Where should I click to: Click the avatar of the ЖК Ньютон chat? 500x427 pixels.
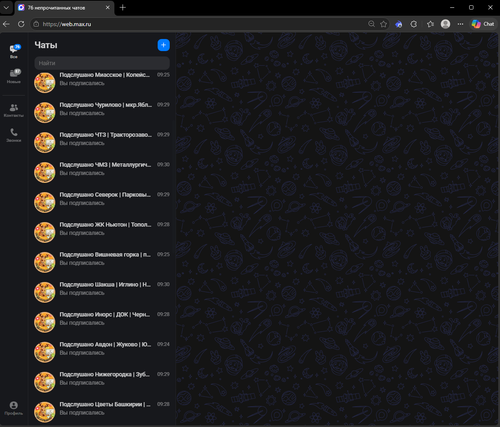tap(45, 232)
